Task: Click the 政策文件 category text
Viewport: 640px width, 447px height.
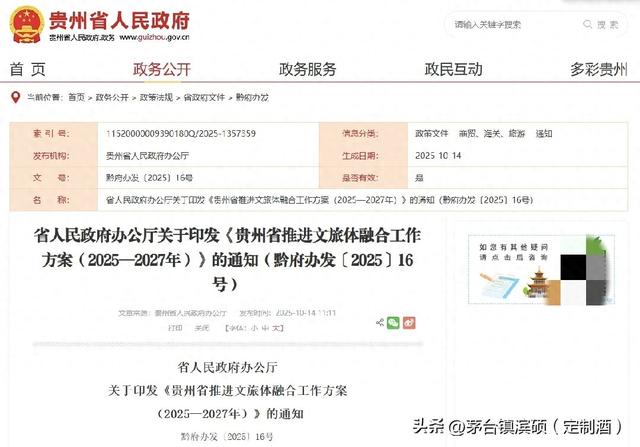Action: 431,133
